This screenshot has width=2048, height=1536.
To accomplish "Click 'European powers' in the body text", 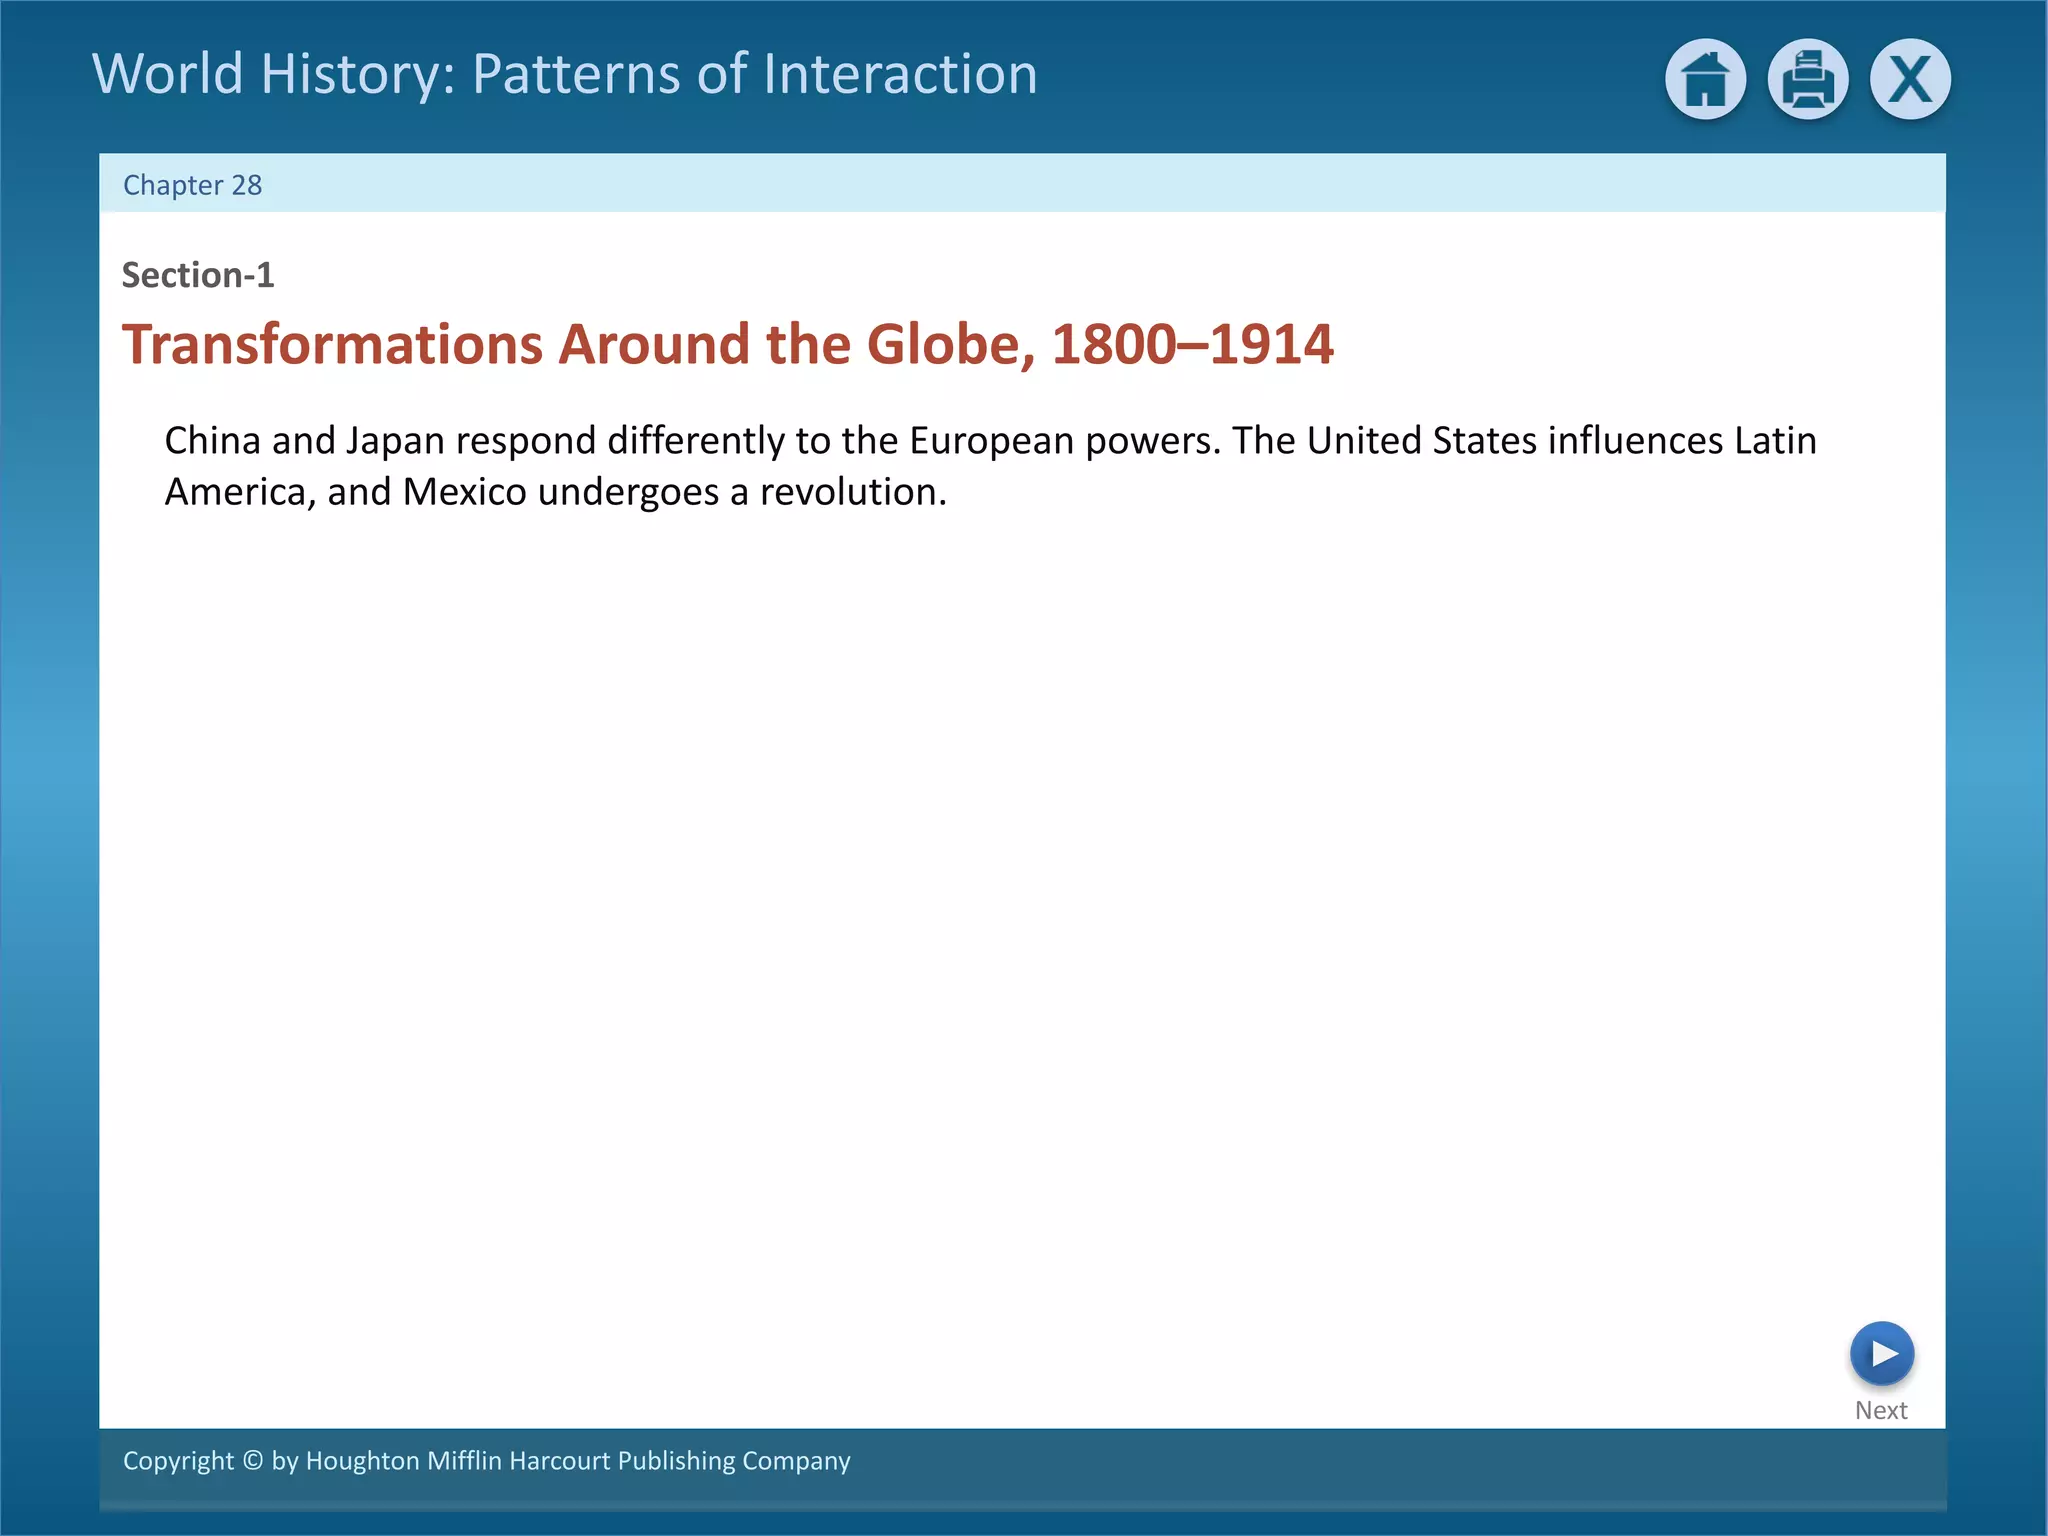I will click(x=1064, y=441).
